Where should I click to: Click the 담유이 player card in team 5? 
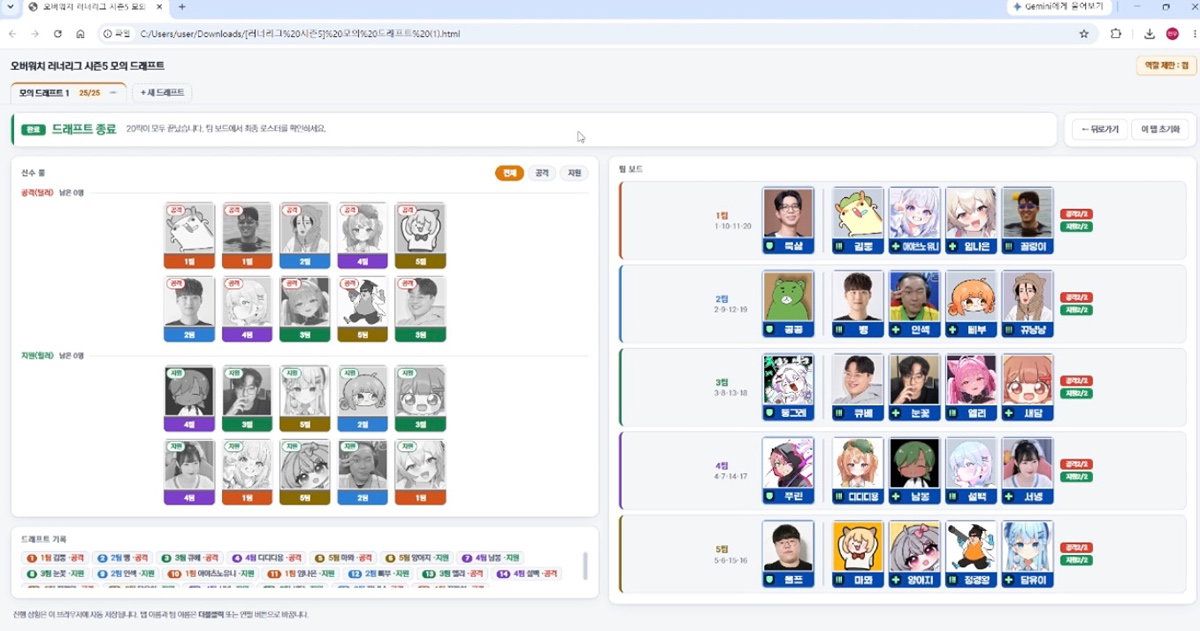1026,554
